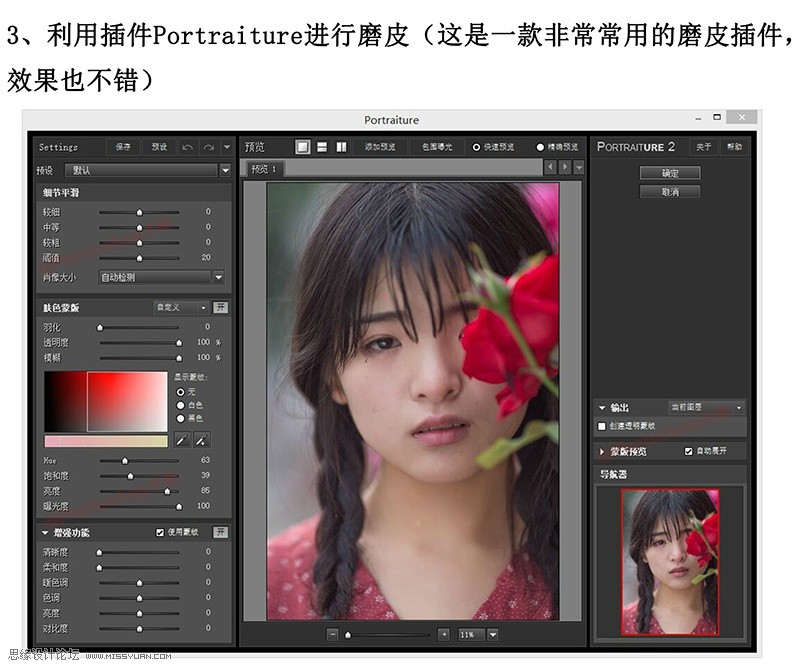Click 确定 OK button

[670, 173]
